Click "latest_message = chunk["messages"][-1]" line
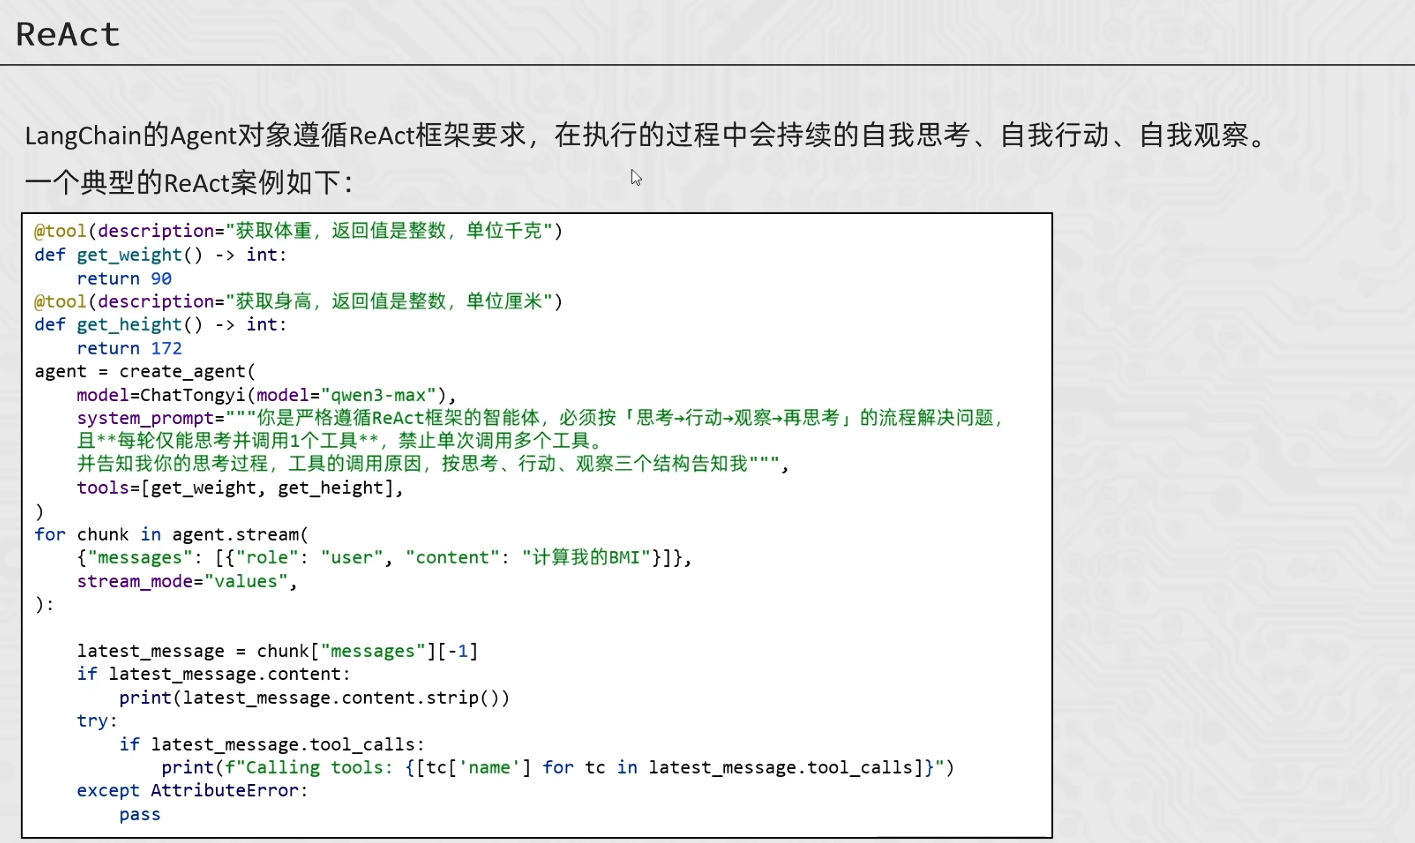 (277, 651)
